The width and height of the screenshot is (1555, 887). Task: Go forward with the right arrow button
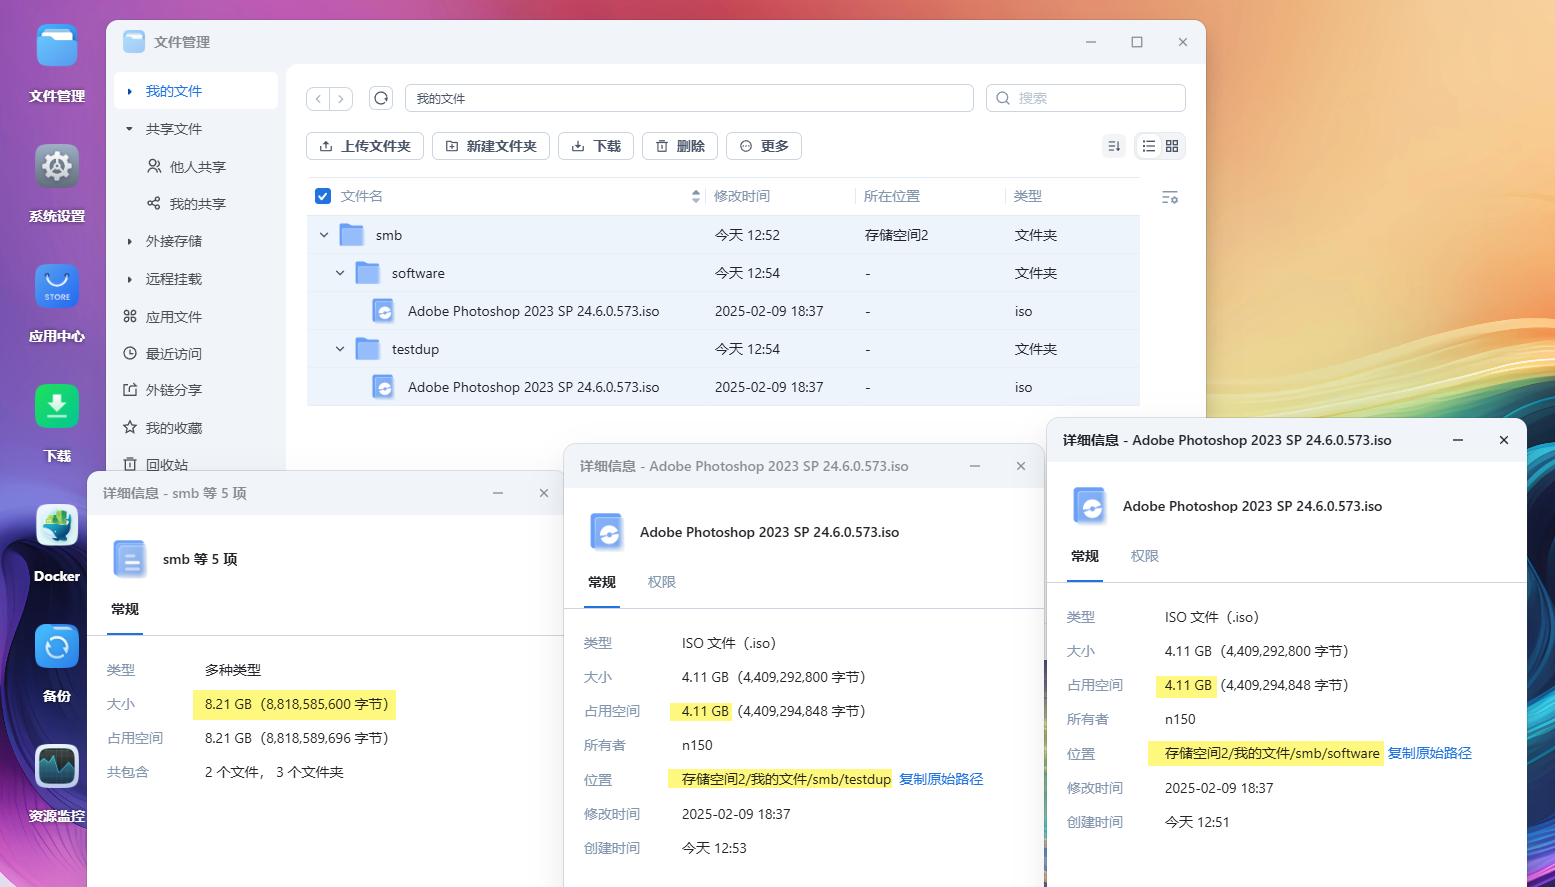341,98
